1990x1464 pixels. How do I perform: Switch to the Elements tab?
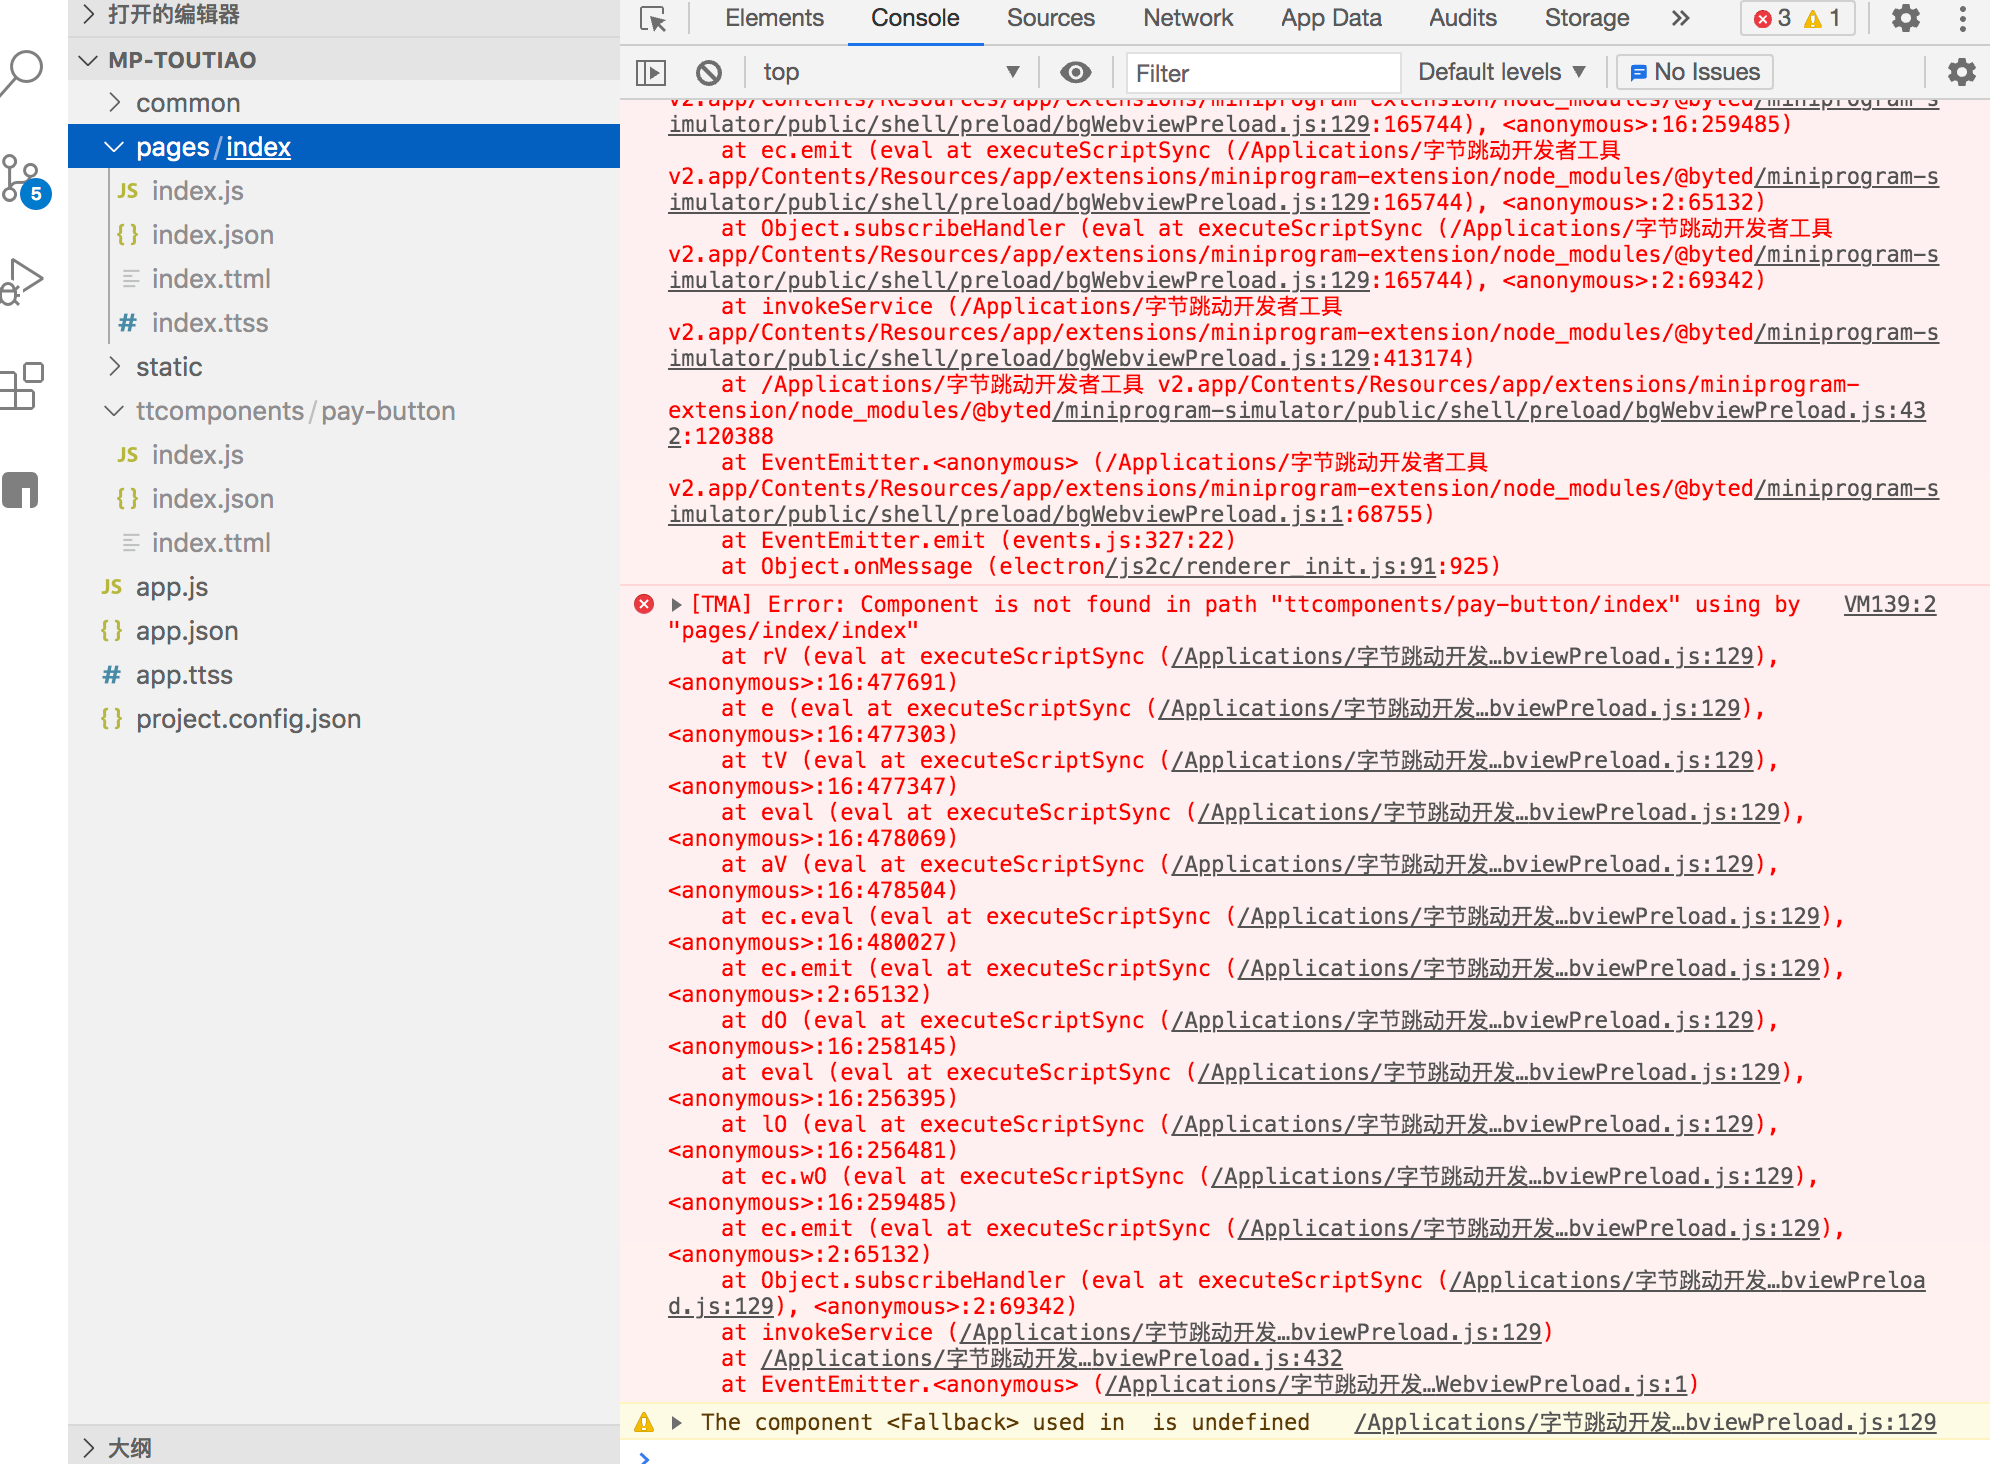(774, 18)
